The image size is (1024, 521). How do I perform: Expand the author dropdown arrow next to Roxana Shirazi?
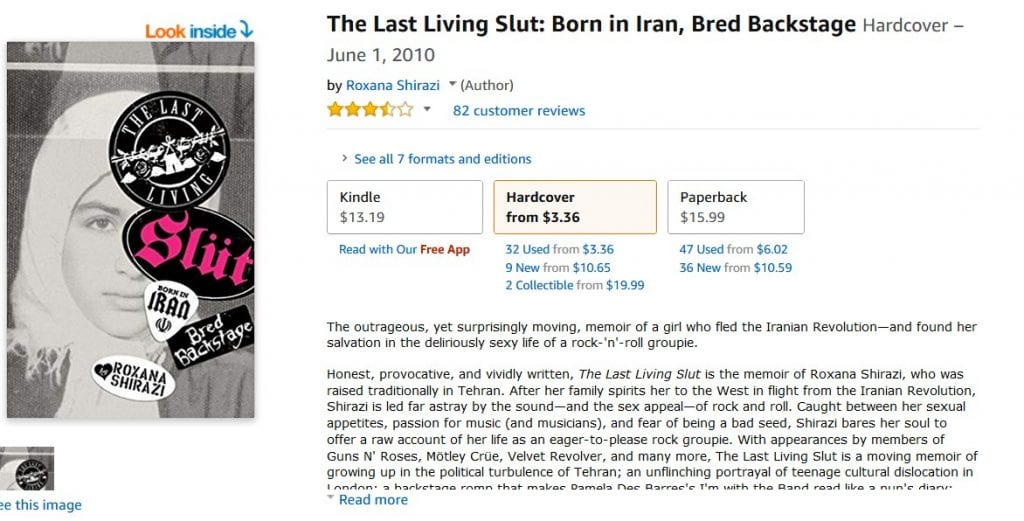[x=452, y=85]
